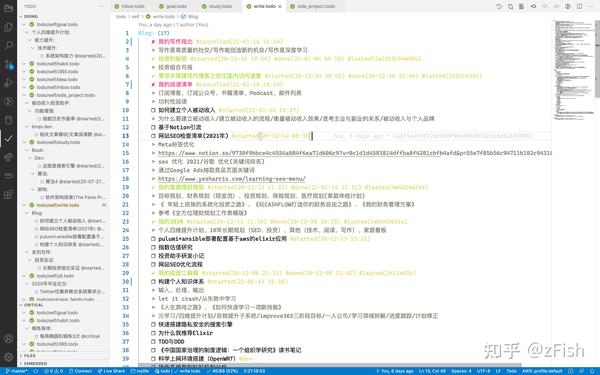Open the Extensions view in activity bar
The image size is (600, 375).
[x=8, y=194]
